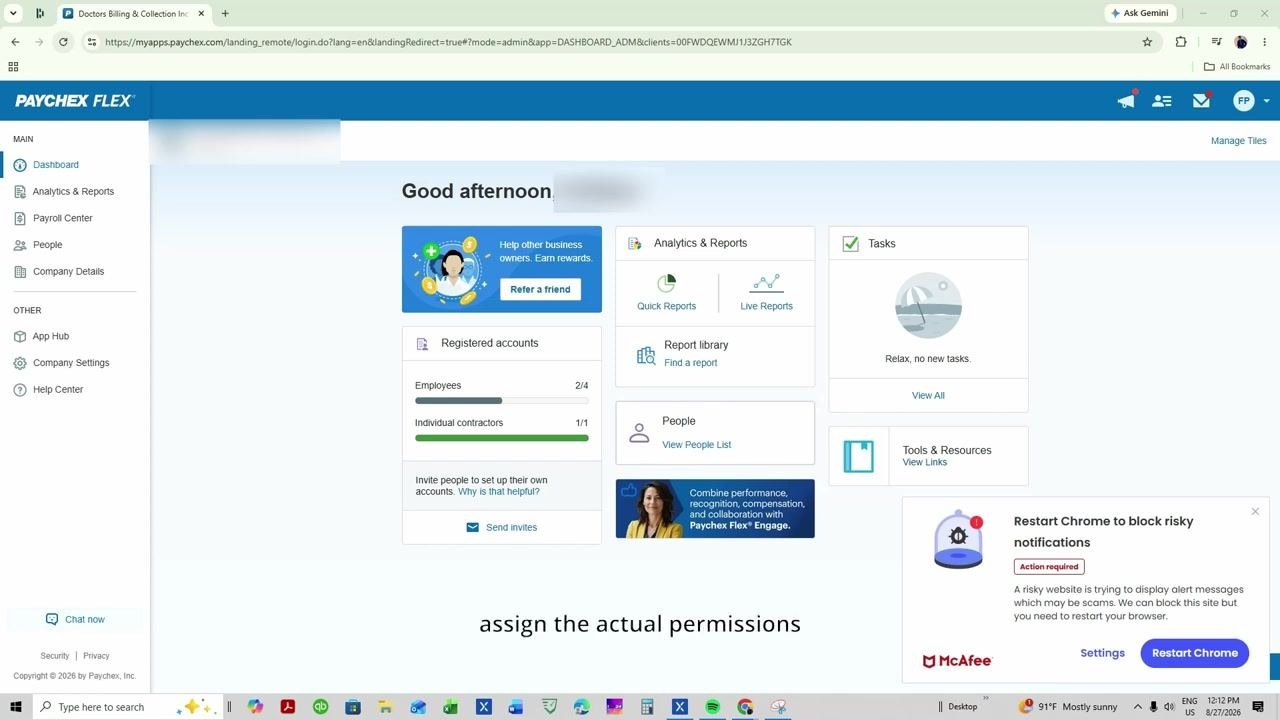Open the announcements megaphone icon
The image size is (1280, 720).
[1126, 100]
